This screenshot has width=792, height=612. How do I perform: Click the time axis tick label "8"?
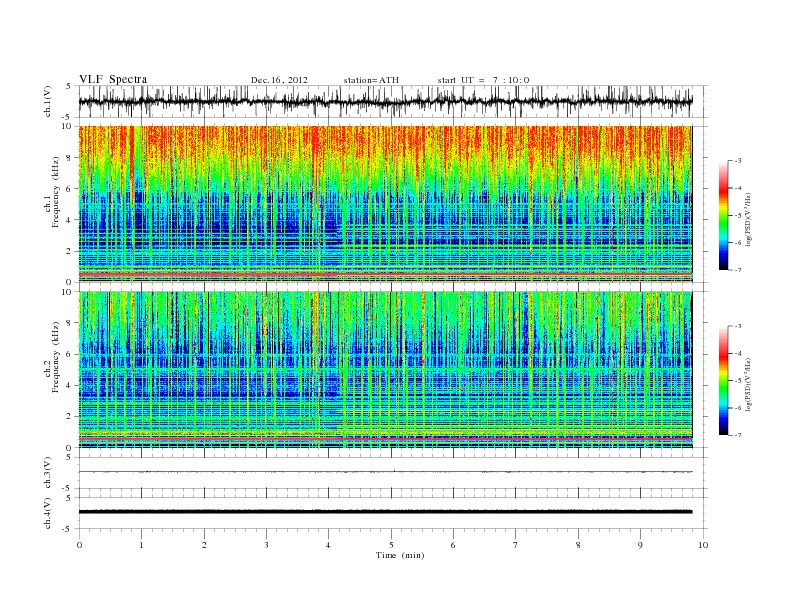point(578,545)
